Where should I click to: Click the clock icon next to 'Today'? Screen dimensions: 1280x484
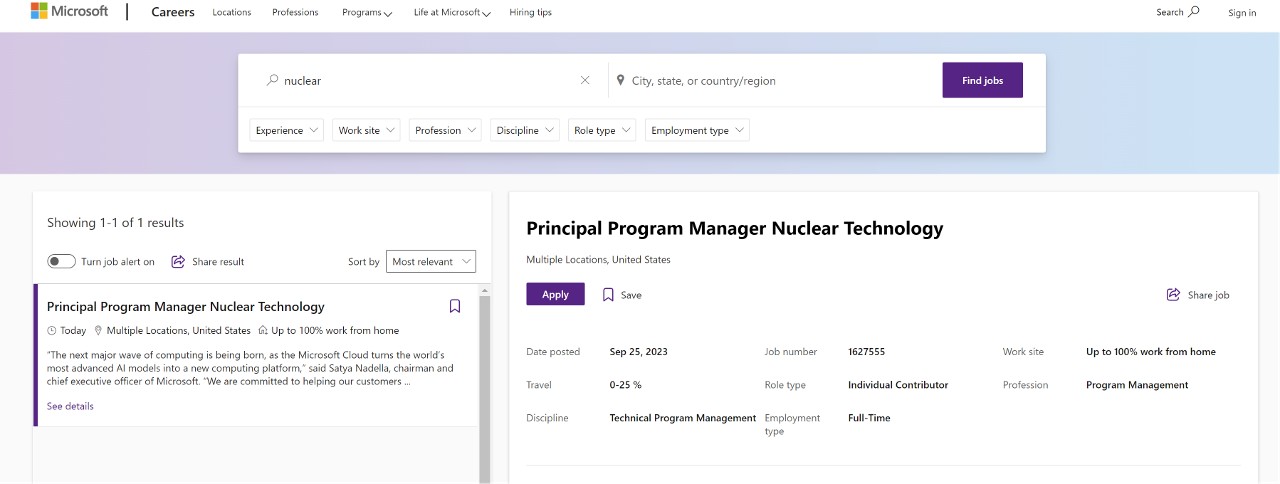coord(52,330)
